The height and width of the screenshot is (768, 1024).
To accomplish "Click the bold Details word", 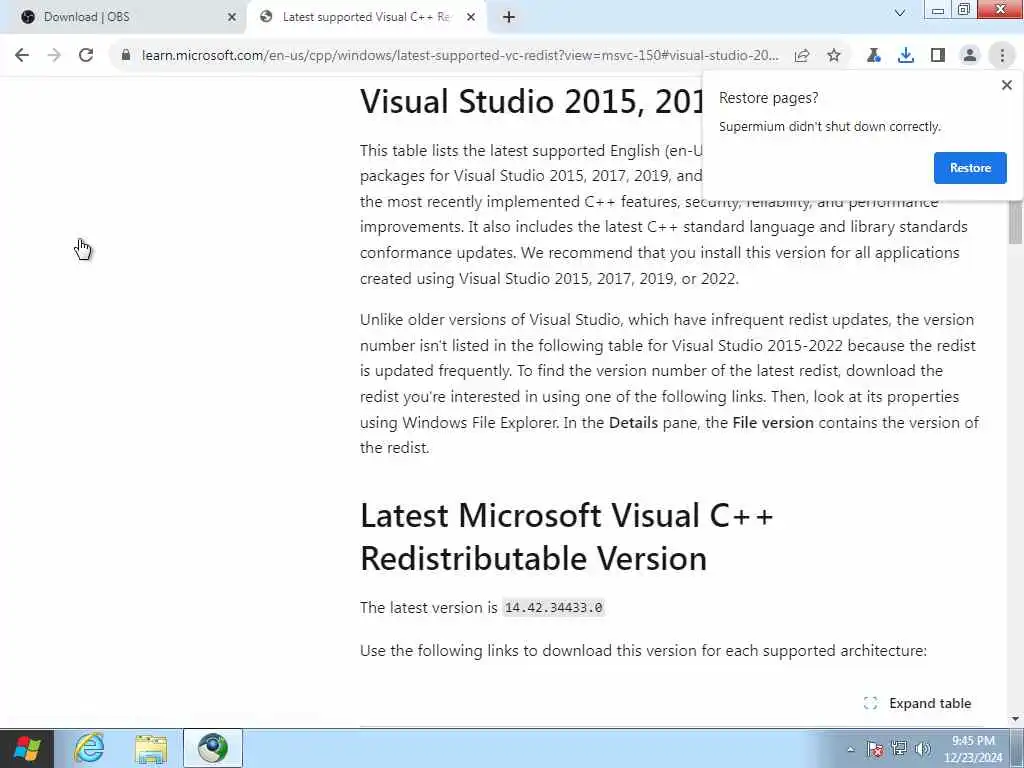I will pos(633,423).
